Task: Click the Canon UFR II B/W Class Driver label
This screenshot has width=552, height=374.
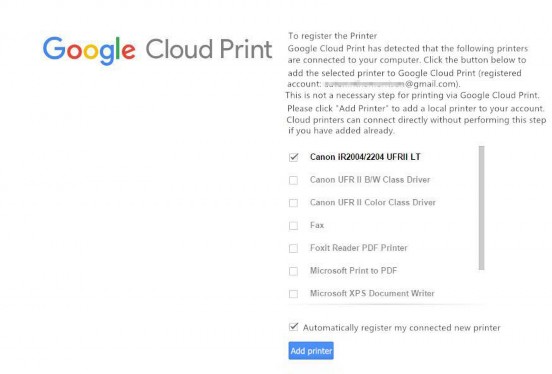Action: tap(370, 180)
